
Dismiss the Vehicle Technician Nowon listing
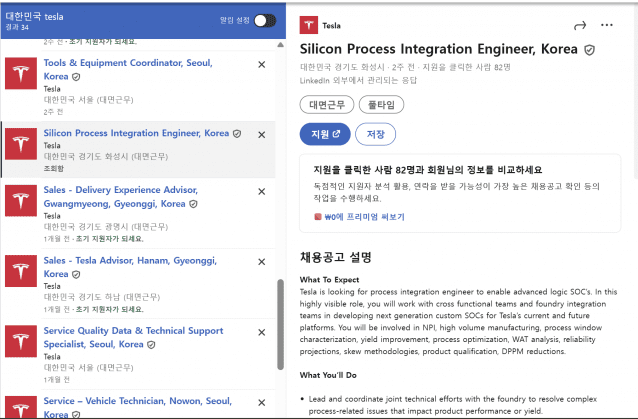(x=262, y=402)
